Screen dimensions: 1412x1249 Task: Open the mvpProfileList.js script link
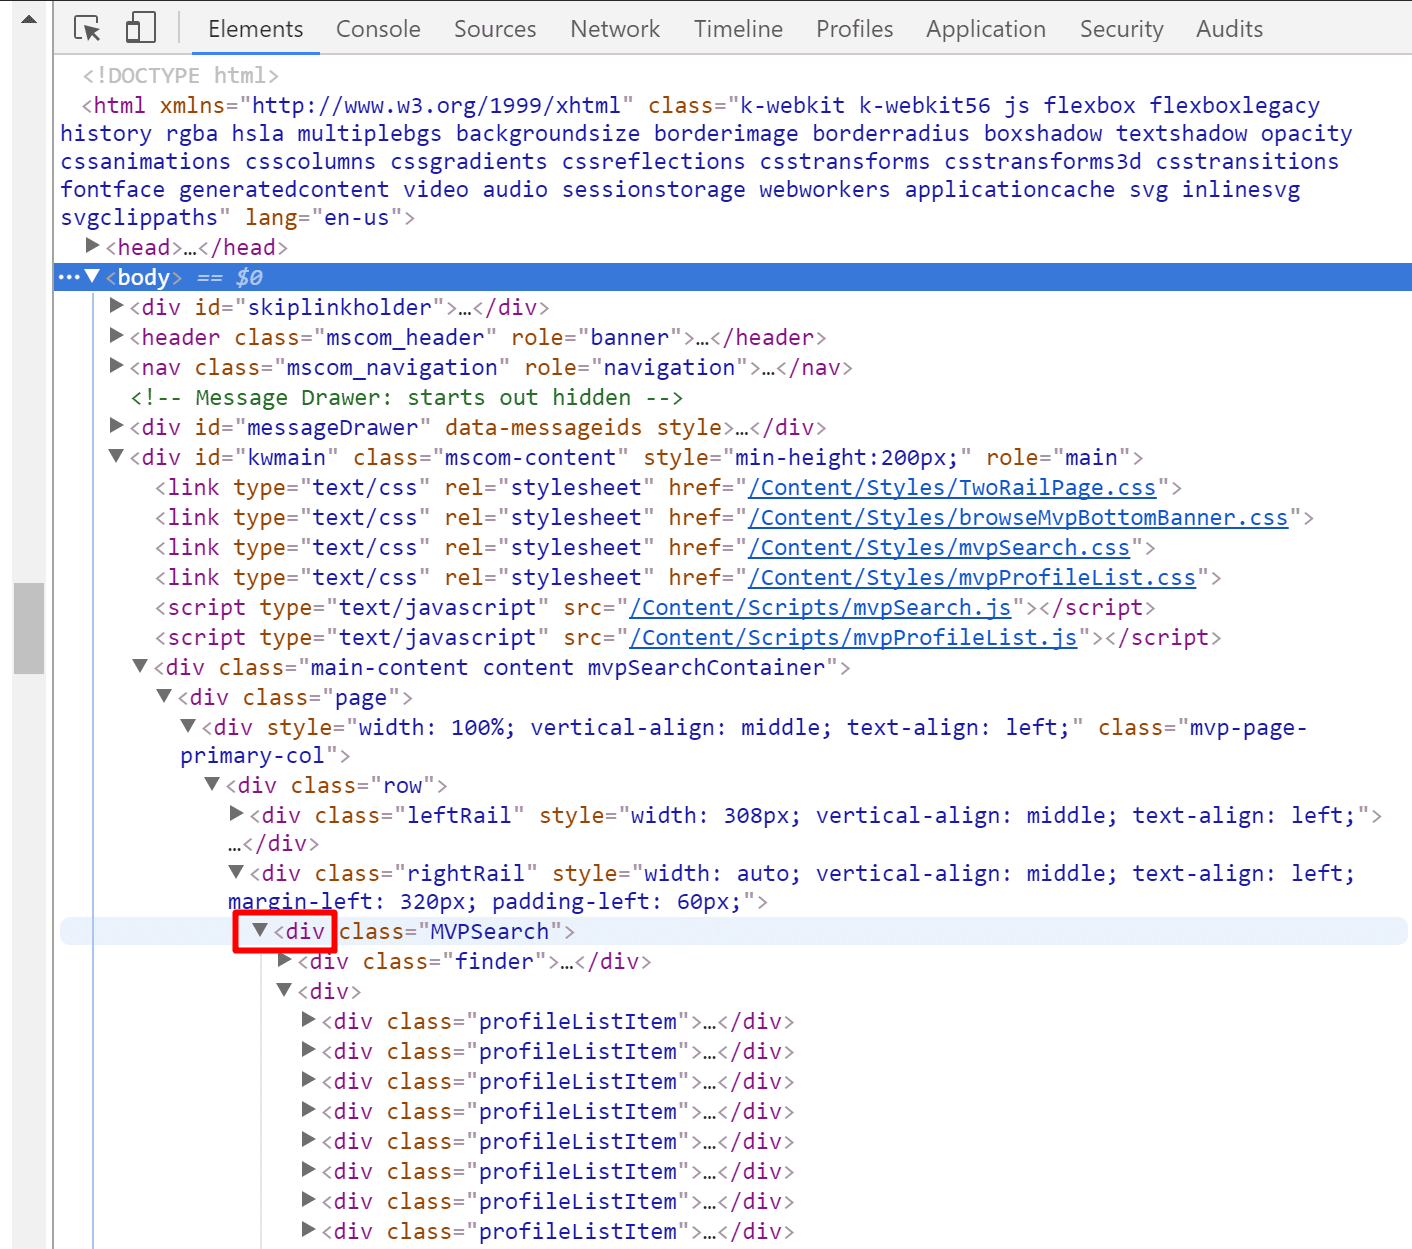tap(853, 638)
